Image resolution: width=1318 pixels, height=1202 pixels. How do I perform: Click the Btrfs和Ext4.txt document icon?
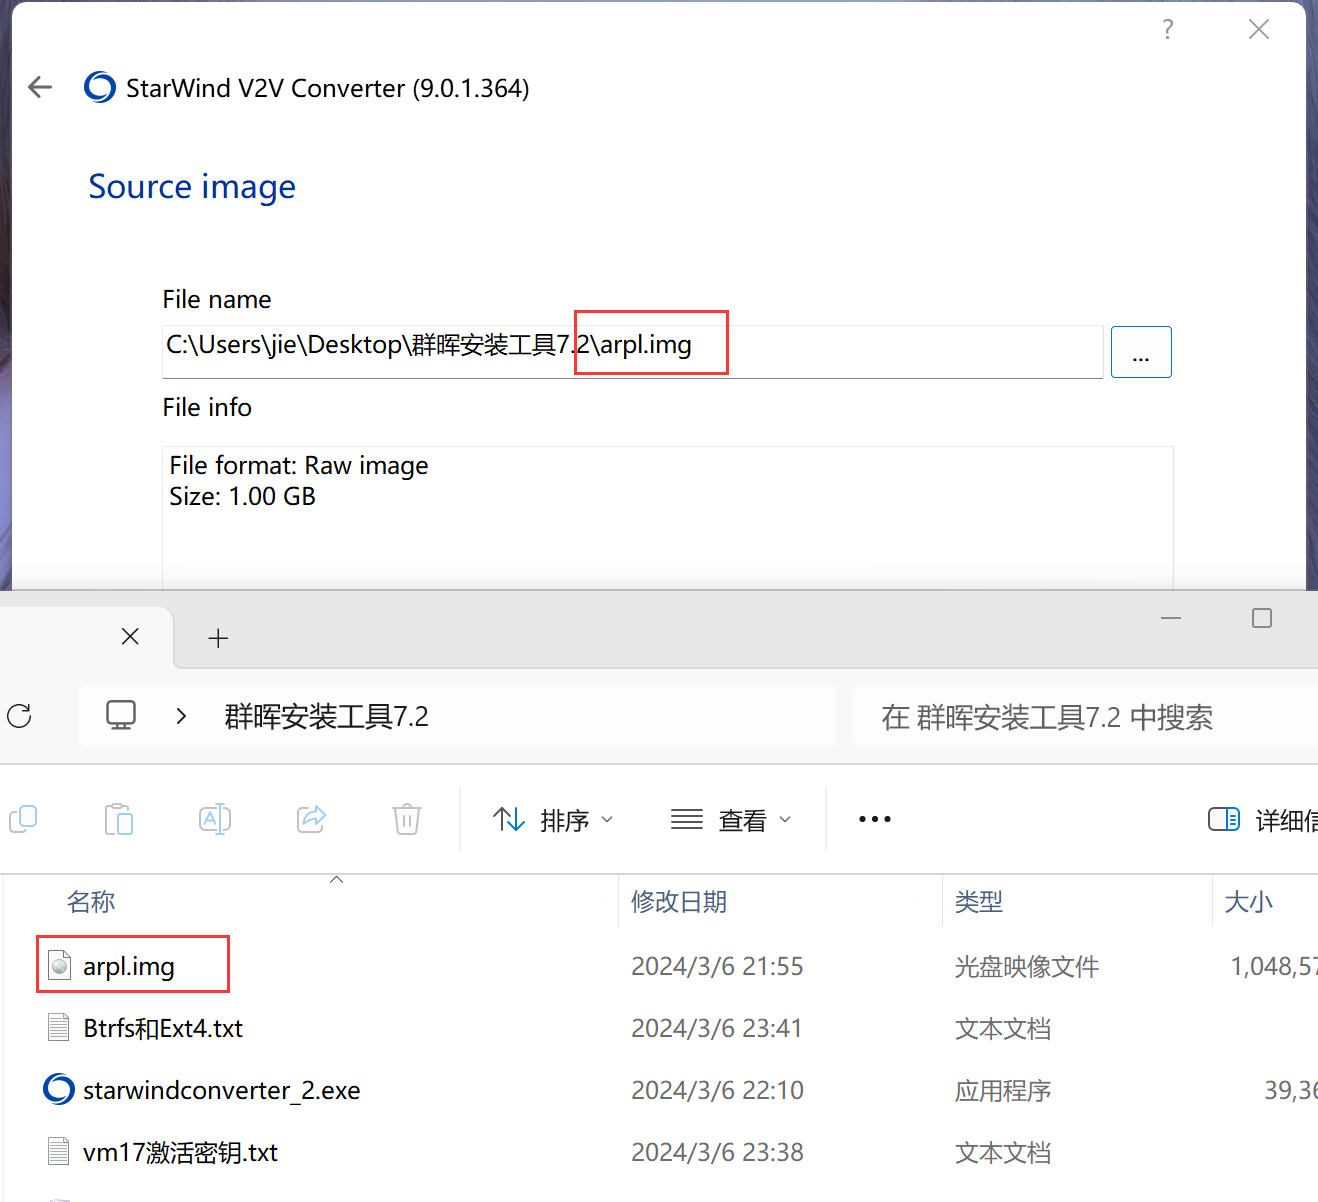(x=59, y=1027)
